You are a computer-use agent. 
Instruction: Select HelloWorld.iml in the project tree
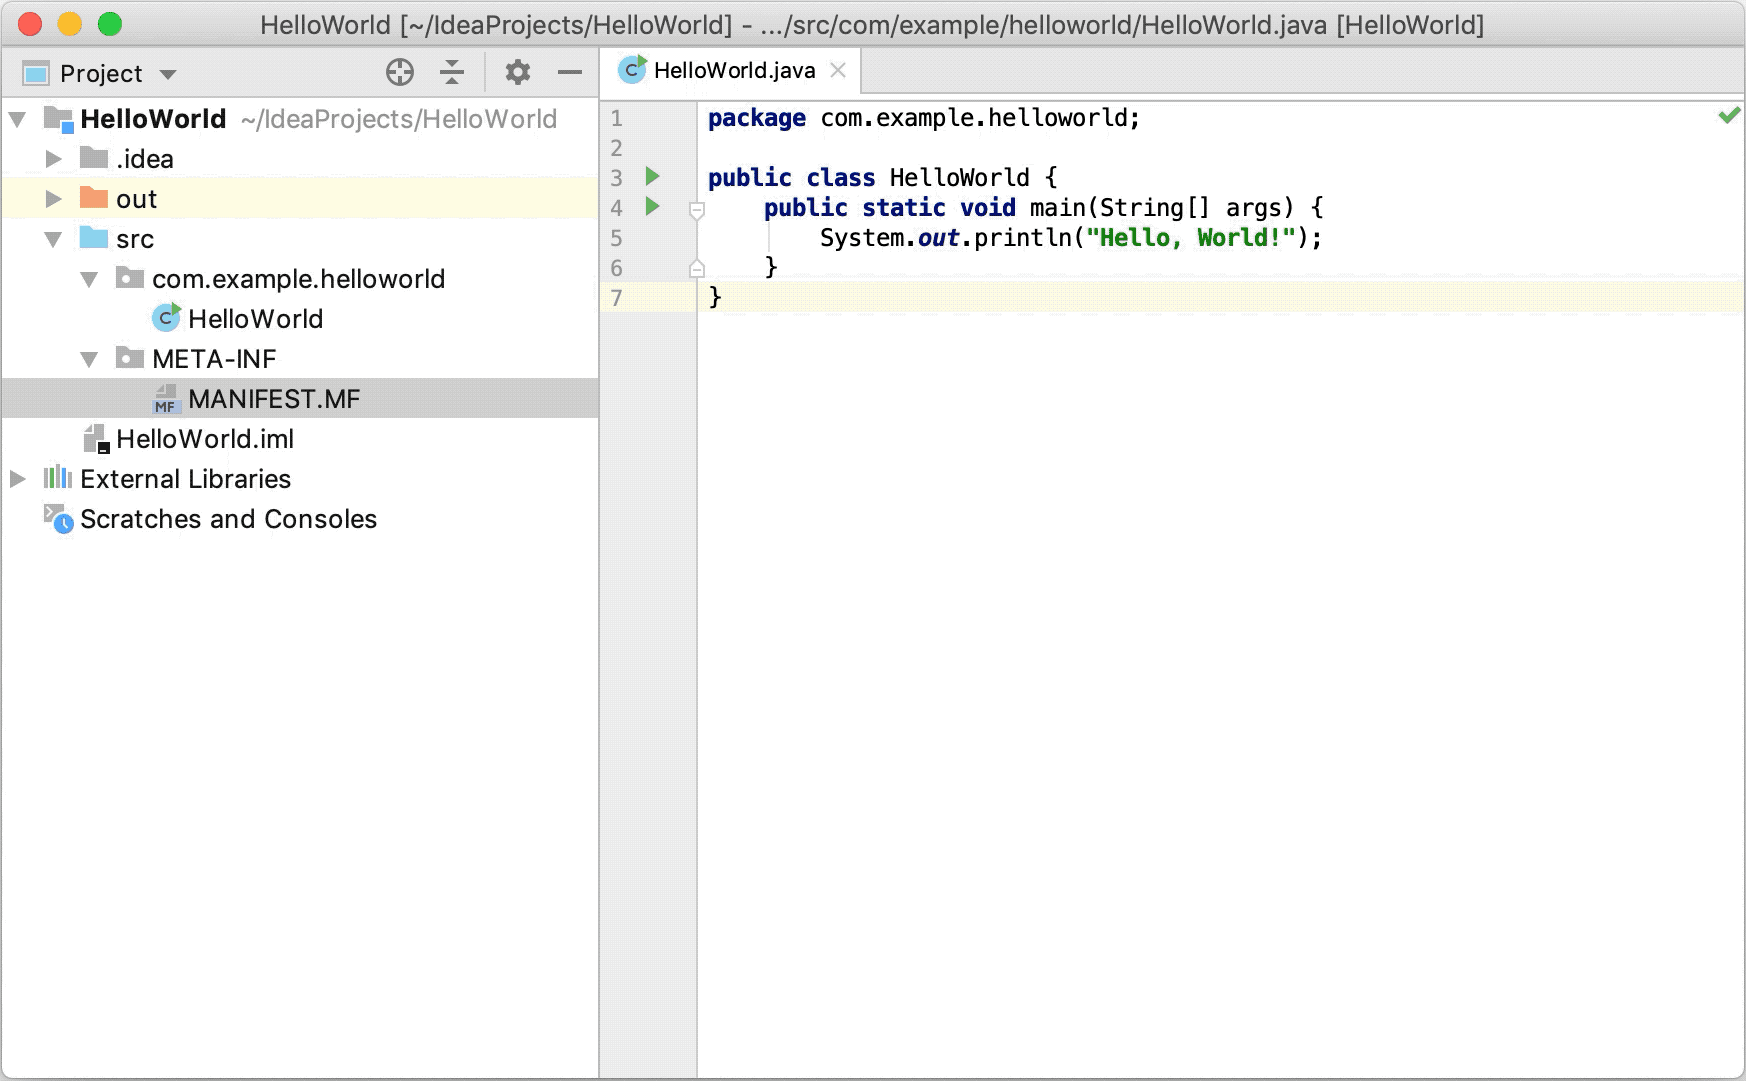(x=205, y=438)
